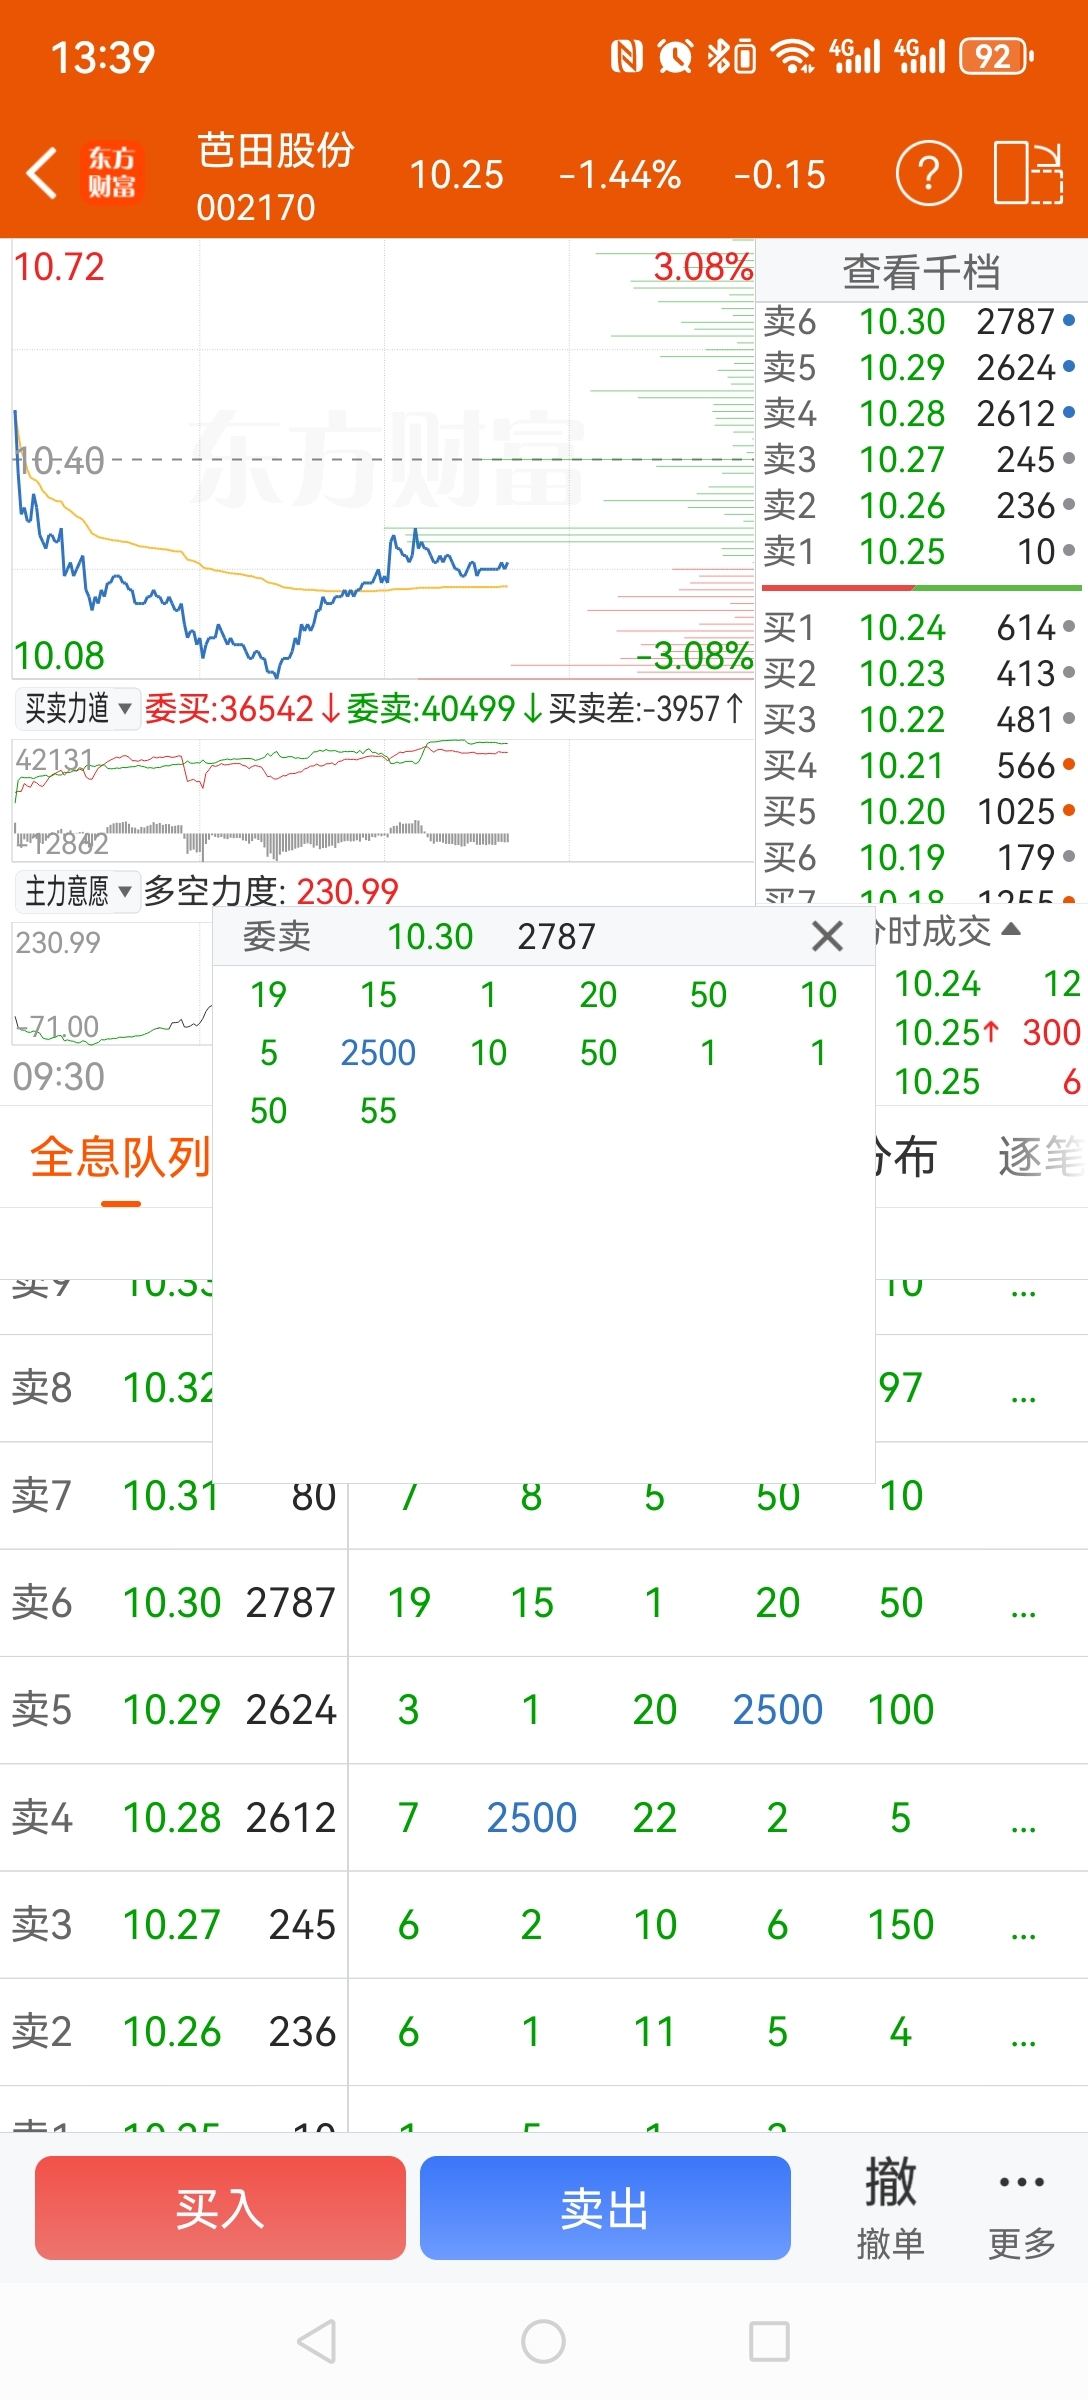Select 卖3 10.27 order book row
Viewport: 1088px width, 2400px height.
(x=920, y=459)
